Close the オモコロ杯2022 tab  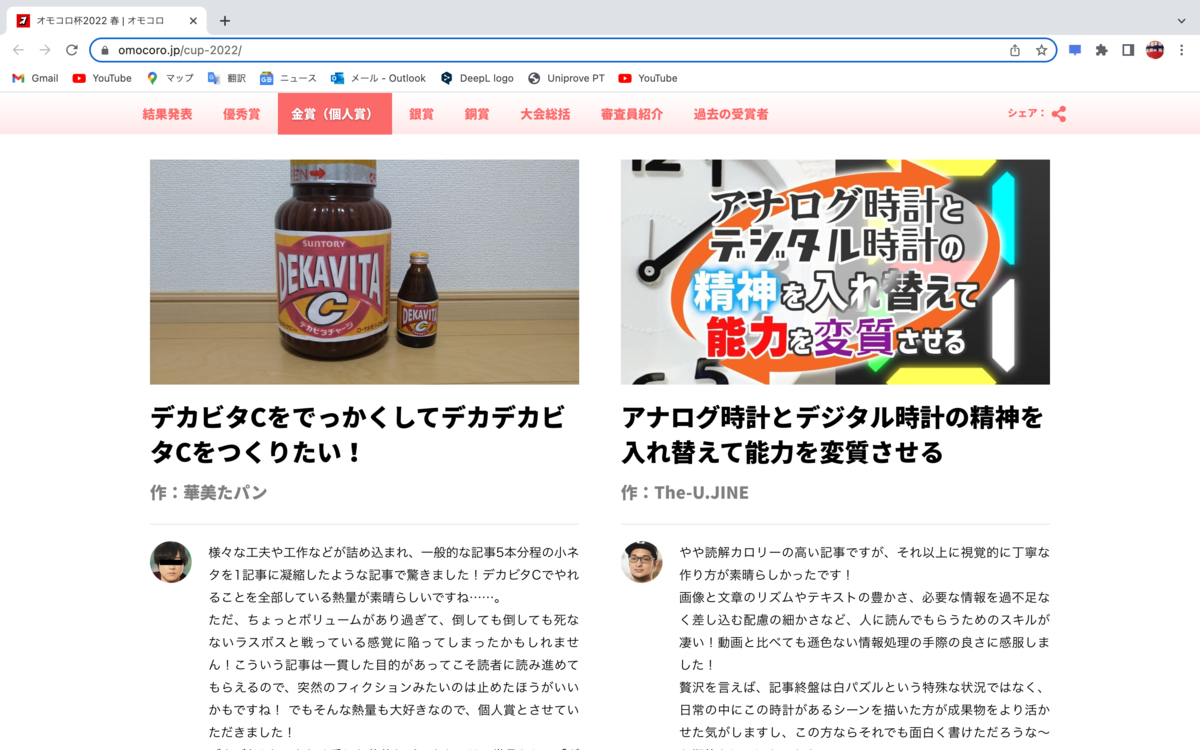(x=193, y=20)
